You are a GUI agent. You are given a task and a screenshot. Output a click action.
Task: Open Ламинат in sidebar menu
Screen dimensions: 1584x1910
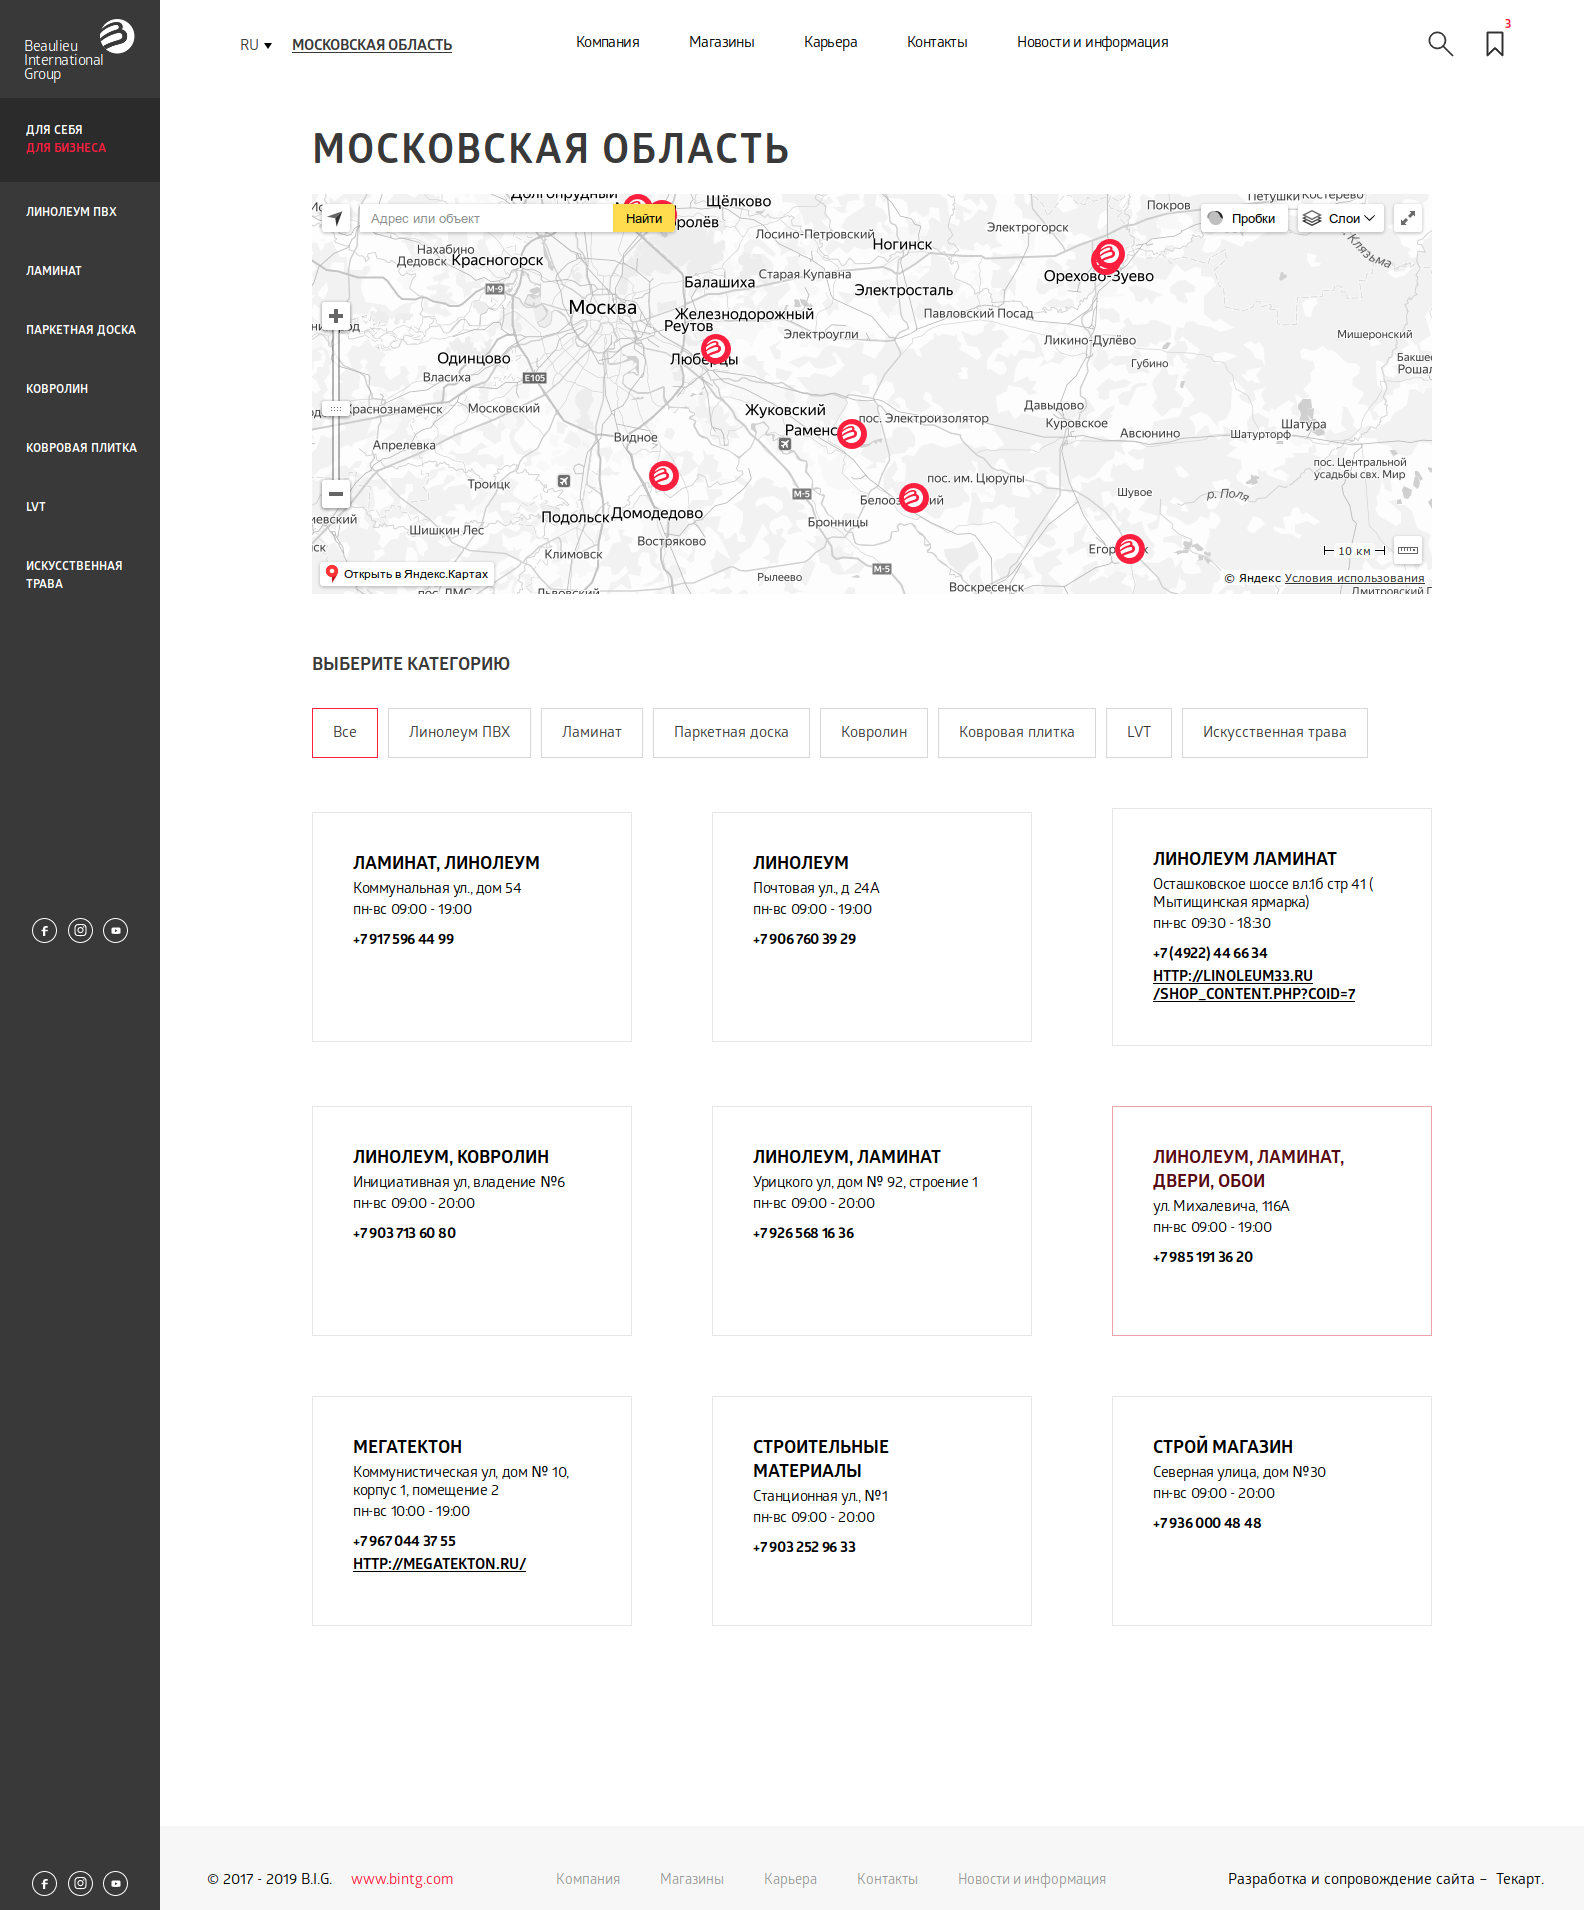54,271
